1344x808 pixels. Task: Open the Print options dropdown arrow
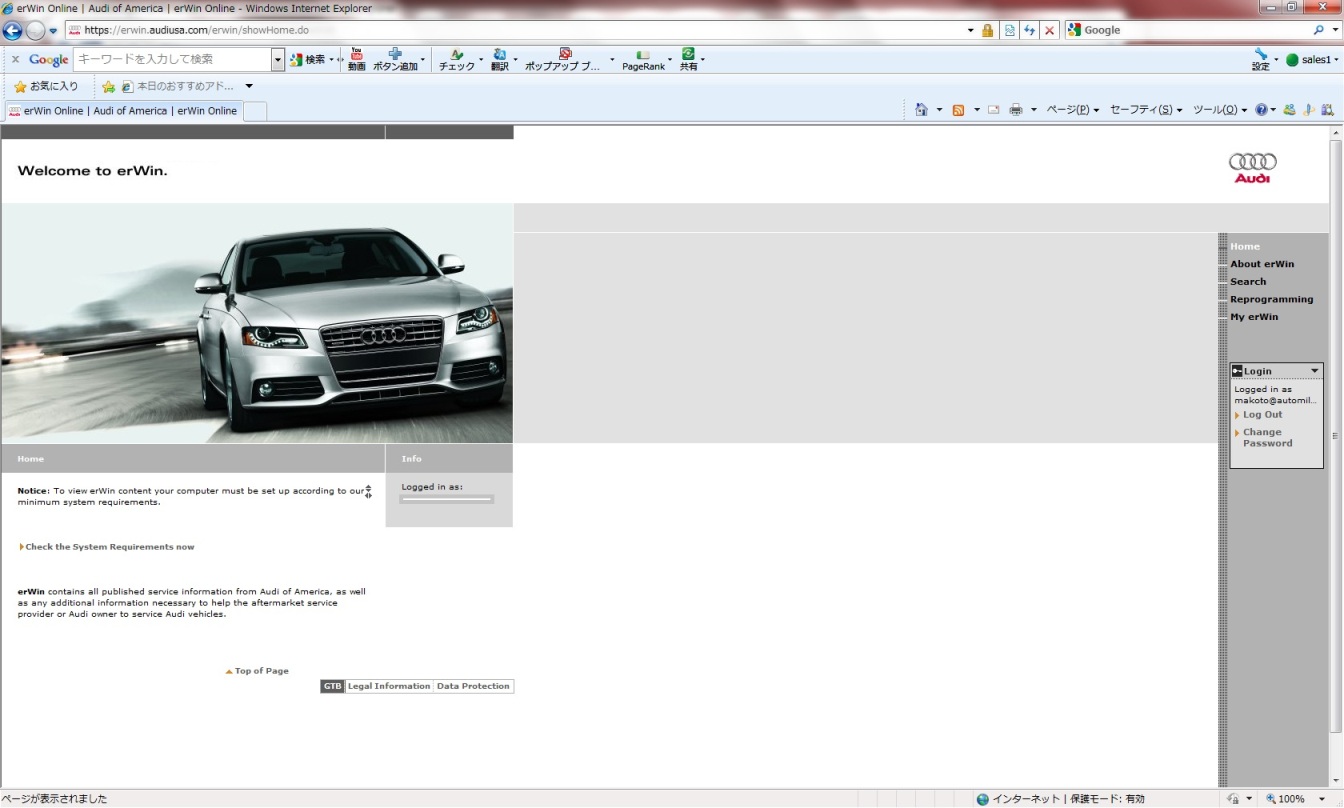[1034, 110]
